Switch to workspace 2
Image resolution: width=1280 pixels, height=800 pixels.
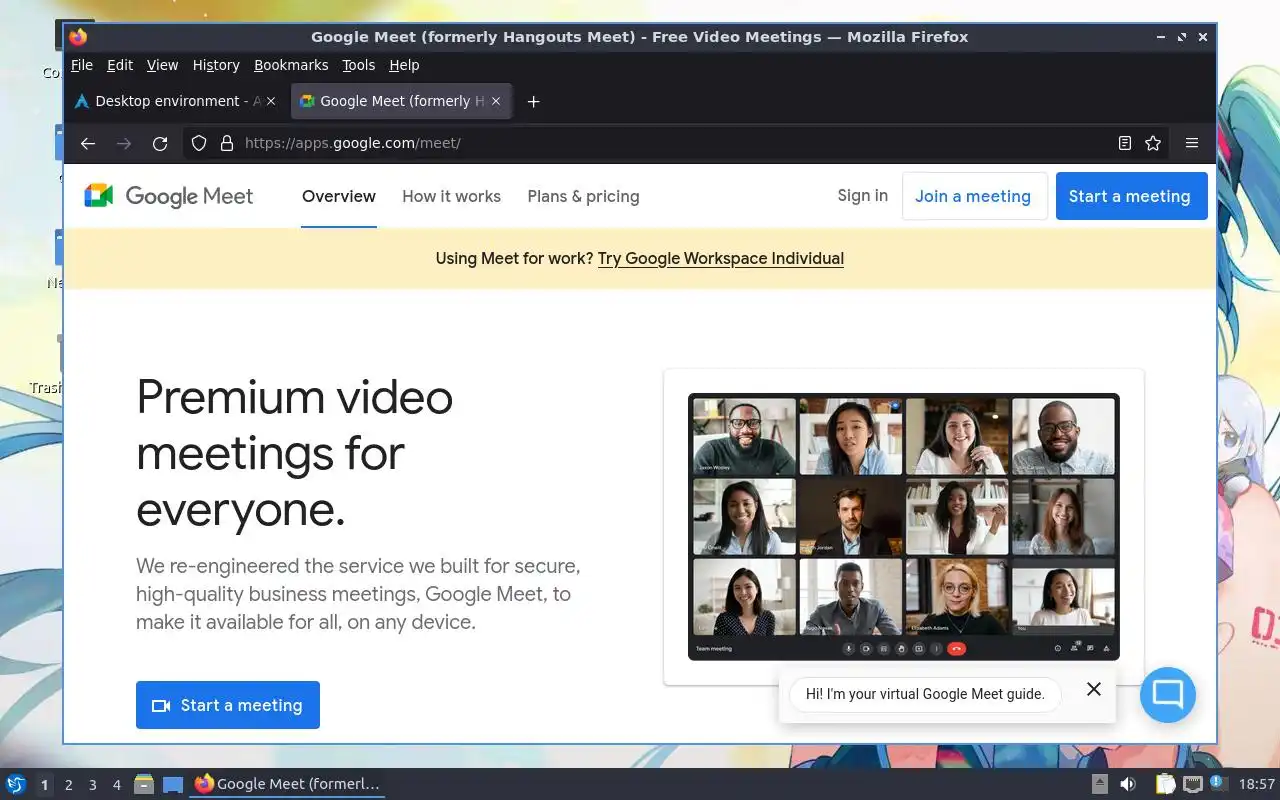(x=69, y=785)
